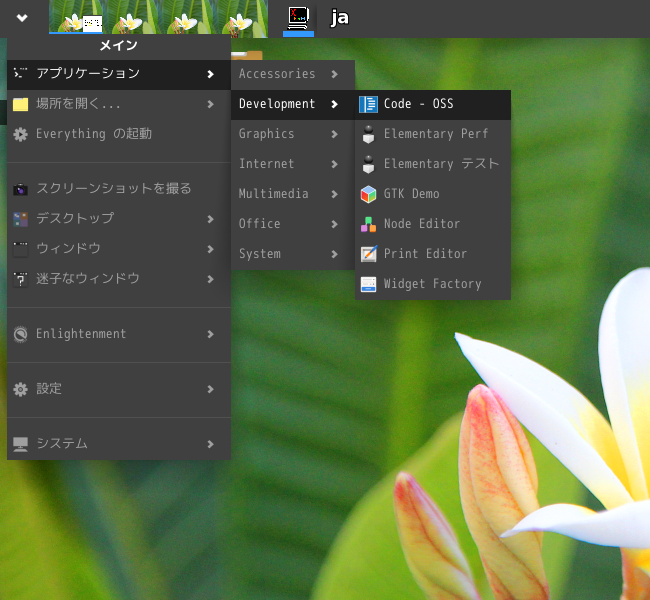Launch Elementary Perf
The width and height of the screenshot is (650, 600).
[433, 134]
